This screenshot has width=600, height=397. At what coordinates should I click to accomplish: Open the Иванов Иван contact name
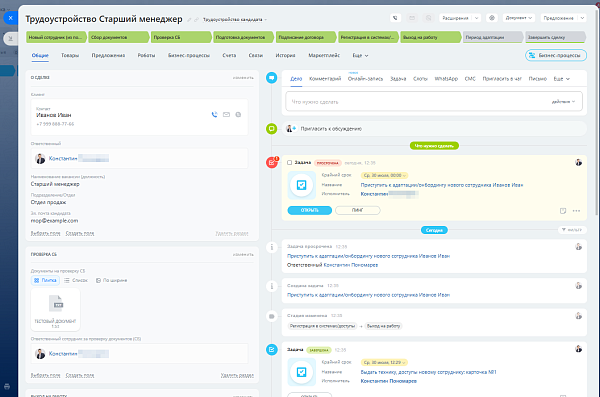coord(54,115)
